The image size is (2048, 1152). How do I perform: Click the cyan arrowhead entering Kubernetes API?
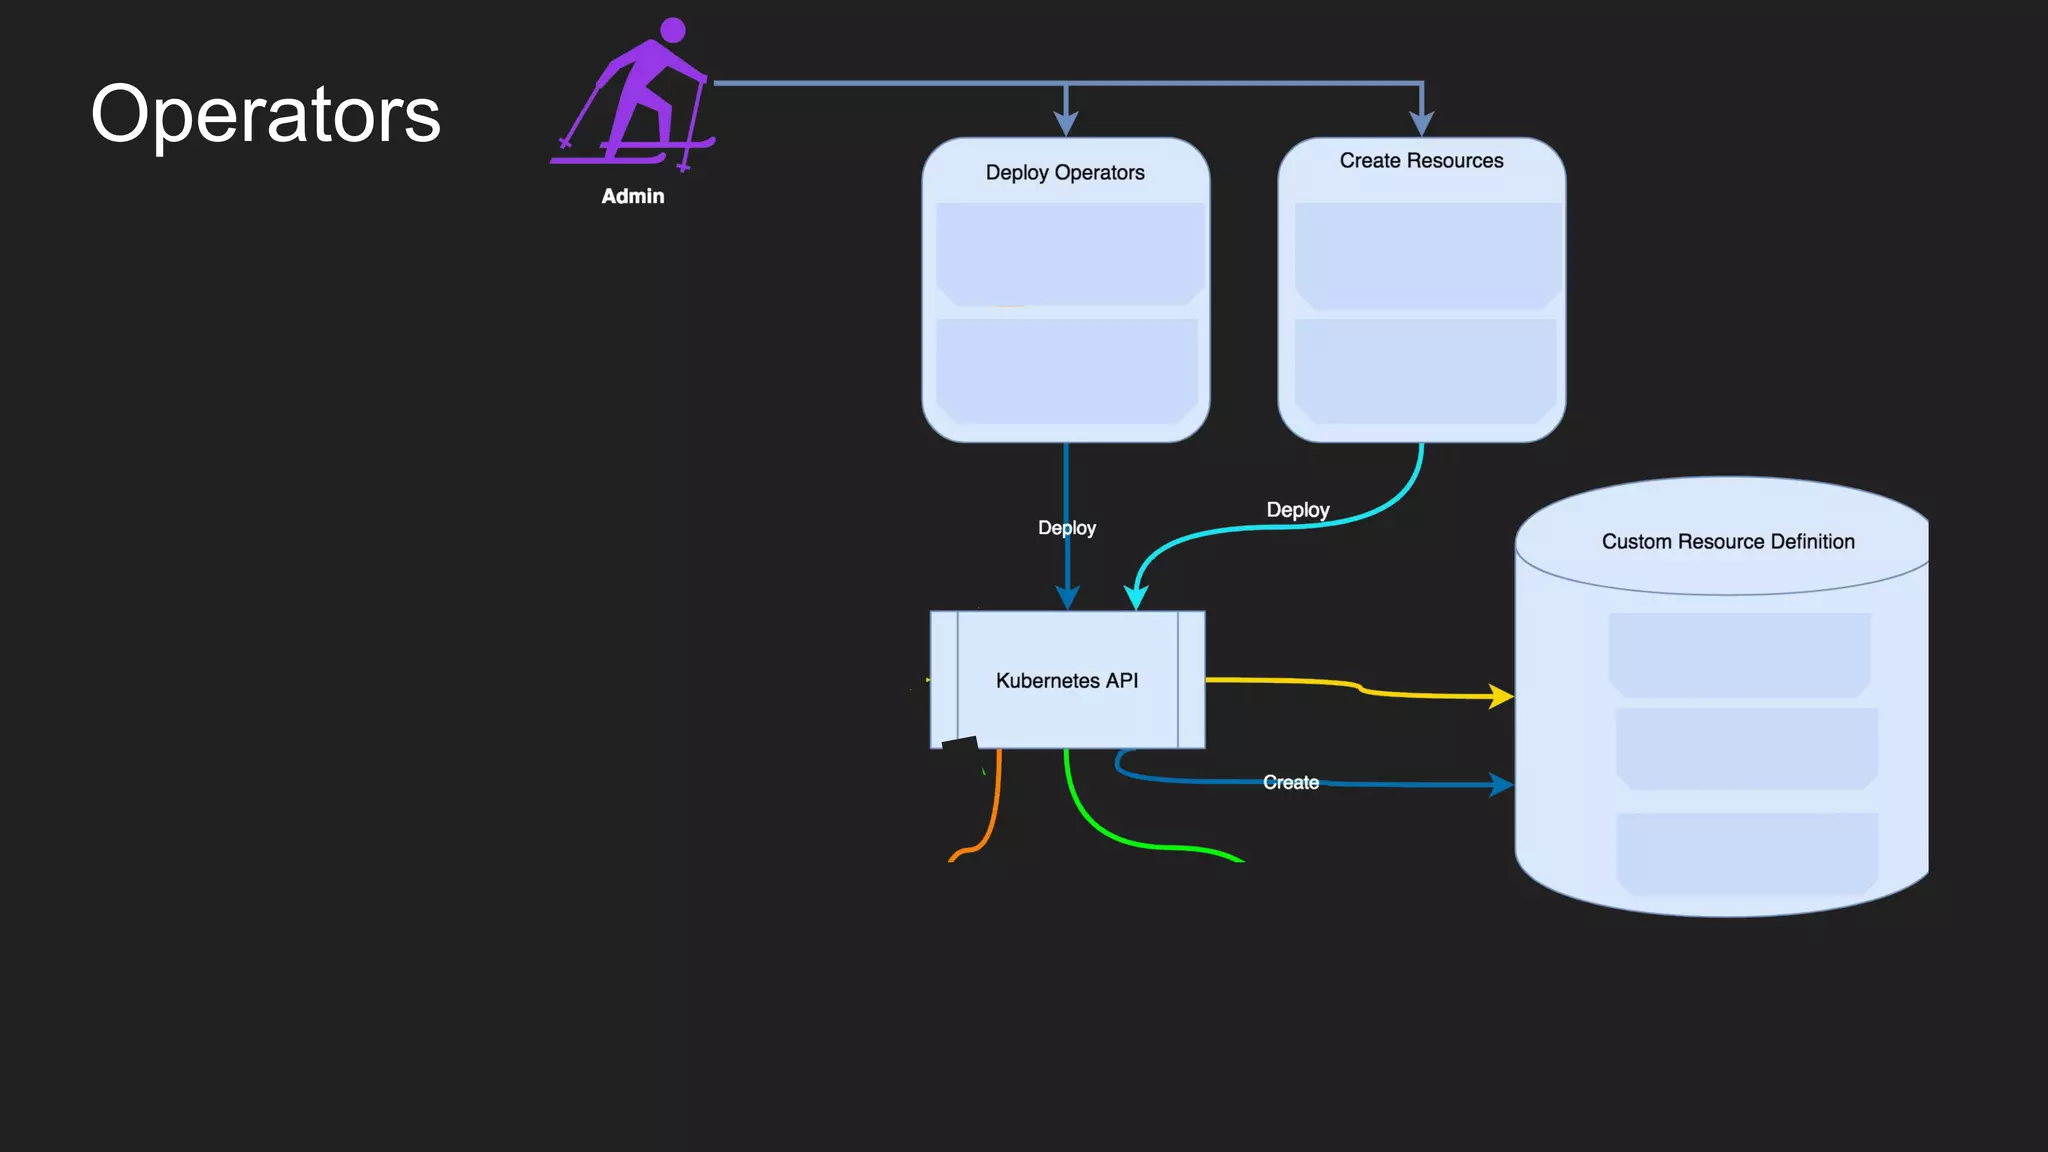tap(1136, 597)
